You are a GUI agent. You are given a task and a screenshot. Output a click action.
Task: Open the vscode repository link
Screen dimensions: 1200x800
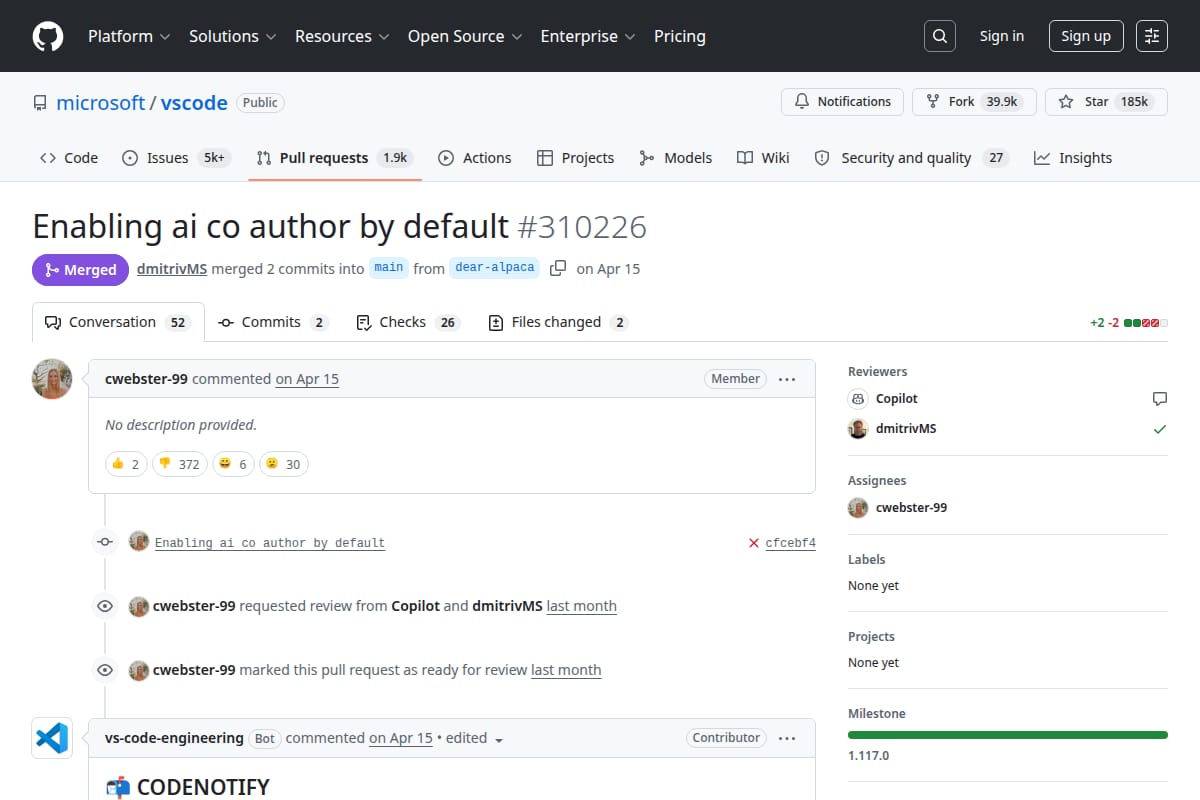pos(194,102)
